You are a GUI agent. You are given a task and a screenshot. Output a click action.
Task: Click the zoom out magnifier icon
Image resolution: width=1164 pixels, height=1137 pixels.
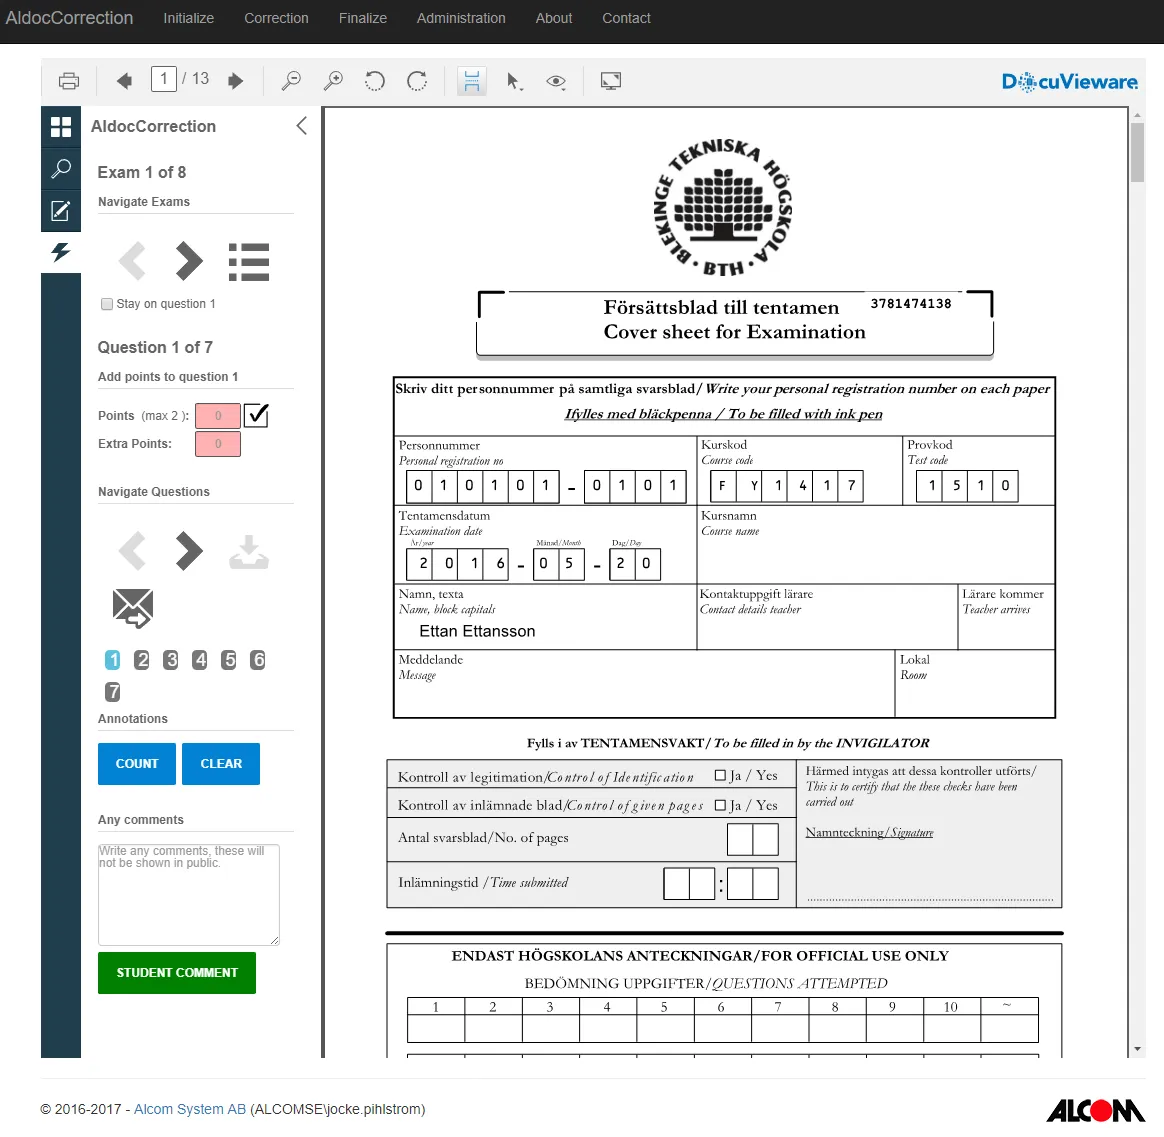click(291, 81)
